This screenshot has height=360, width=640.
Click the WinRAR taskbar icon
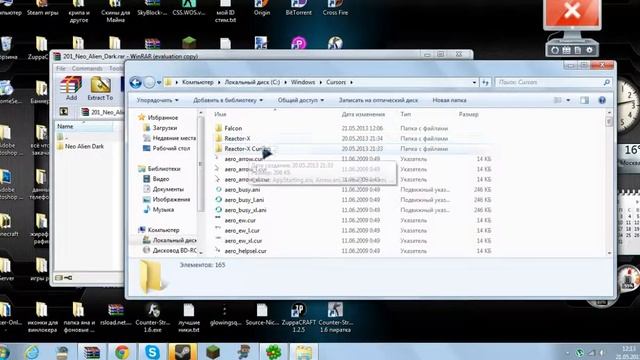(x=91, y=351)
